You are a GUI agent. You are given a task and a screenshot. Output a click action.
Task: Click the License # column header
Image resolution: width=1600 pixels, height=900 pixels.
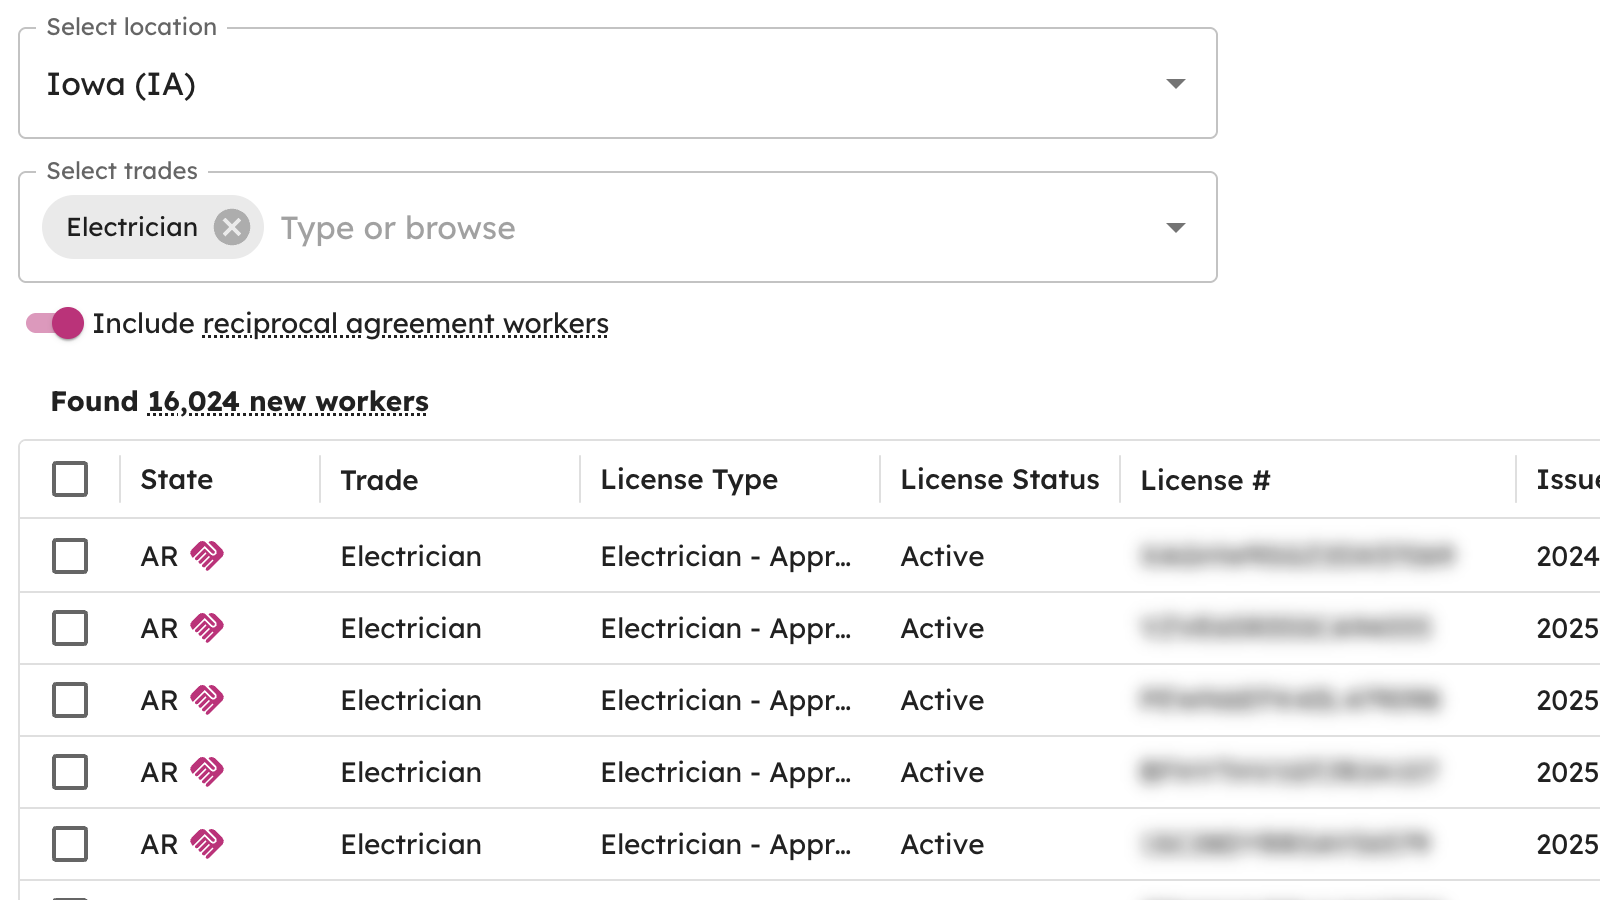[1205, 481]
